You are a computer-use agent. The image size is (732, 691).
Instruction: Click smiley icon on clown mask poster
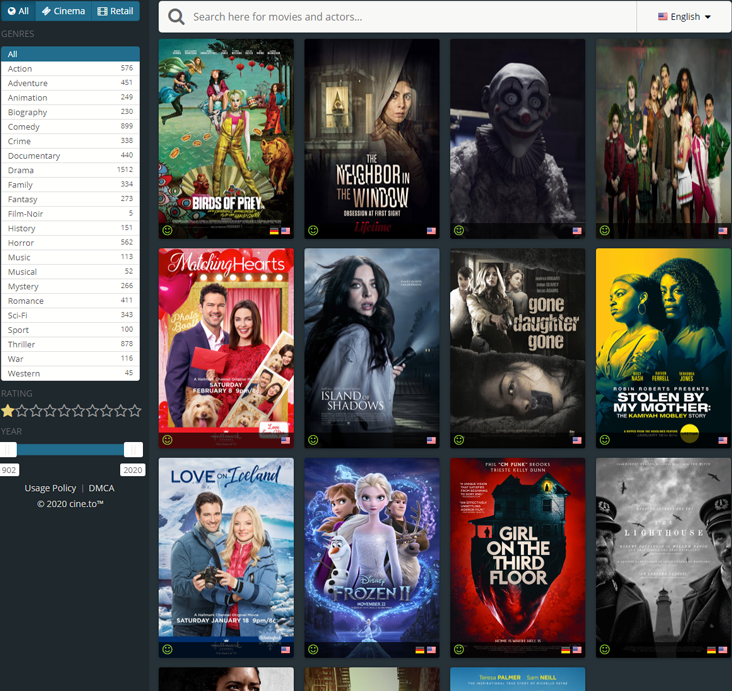click(459, 230)
